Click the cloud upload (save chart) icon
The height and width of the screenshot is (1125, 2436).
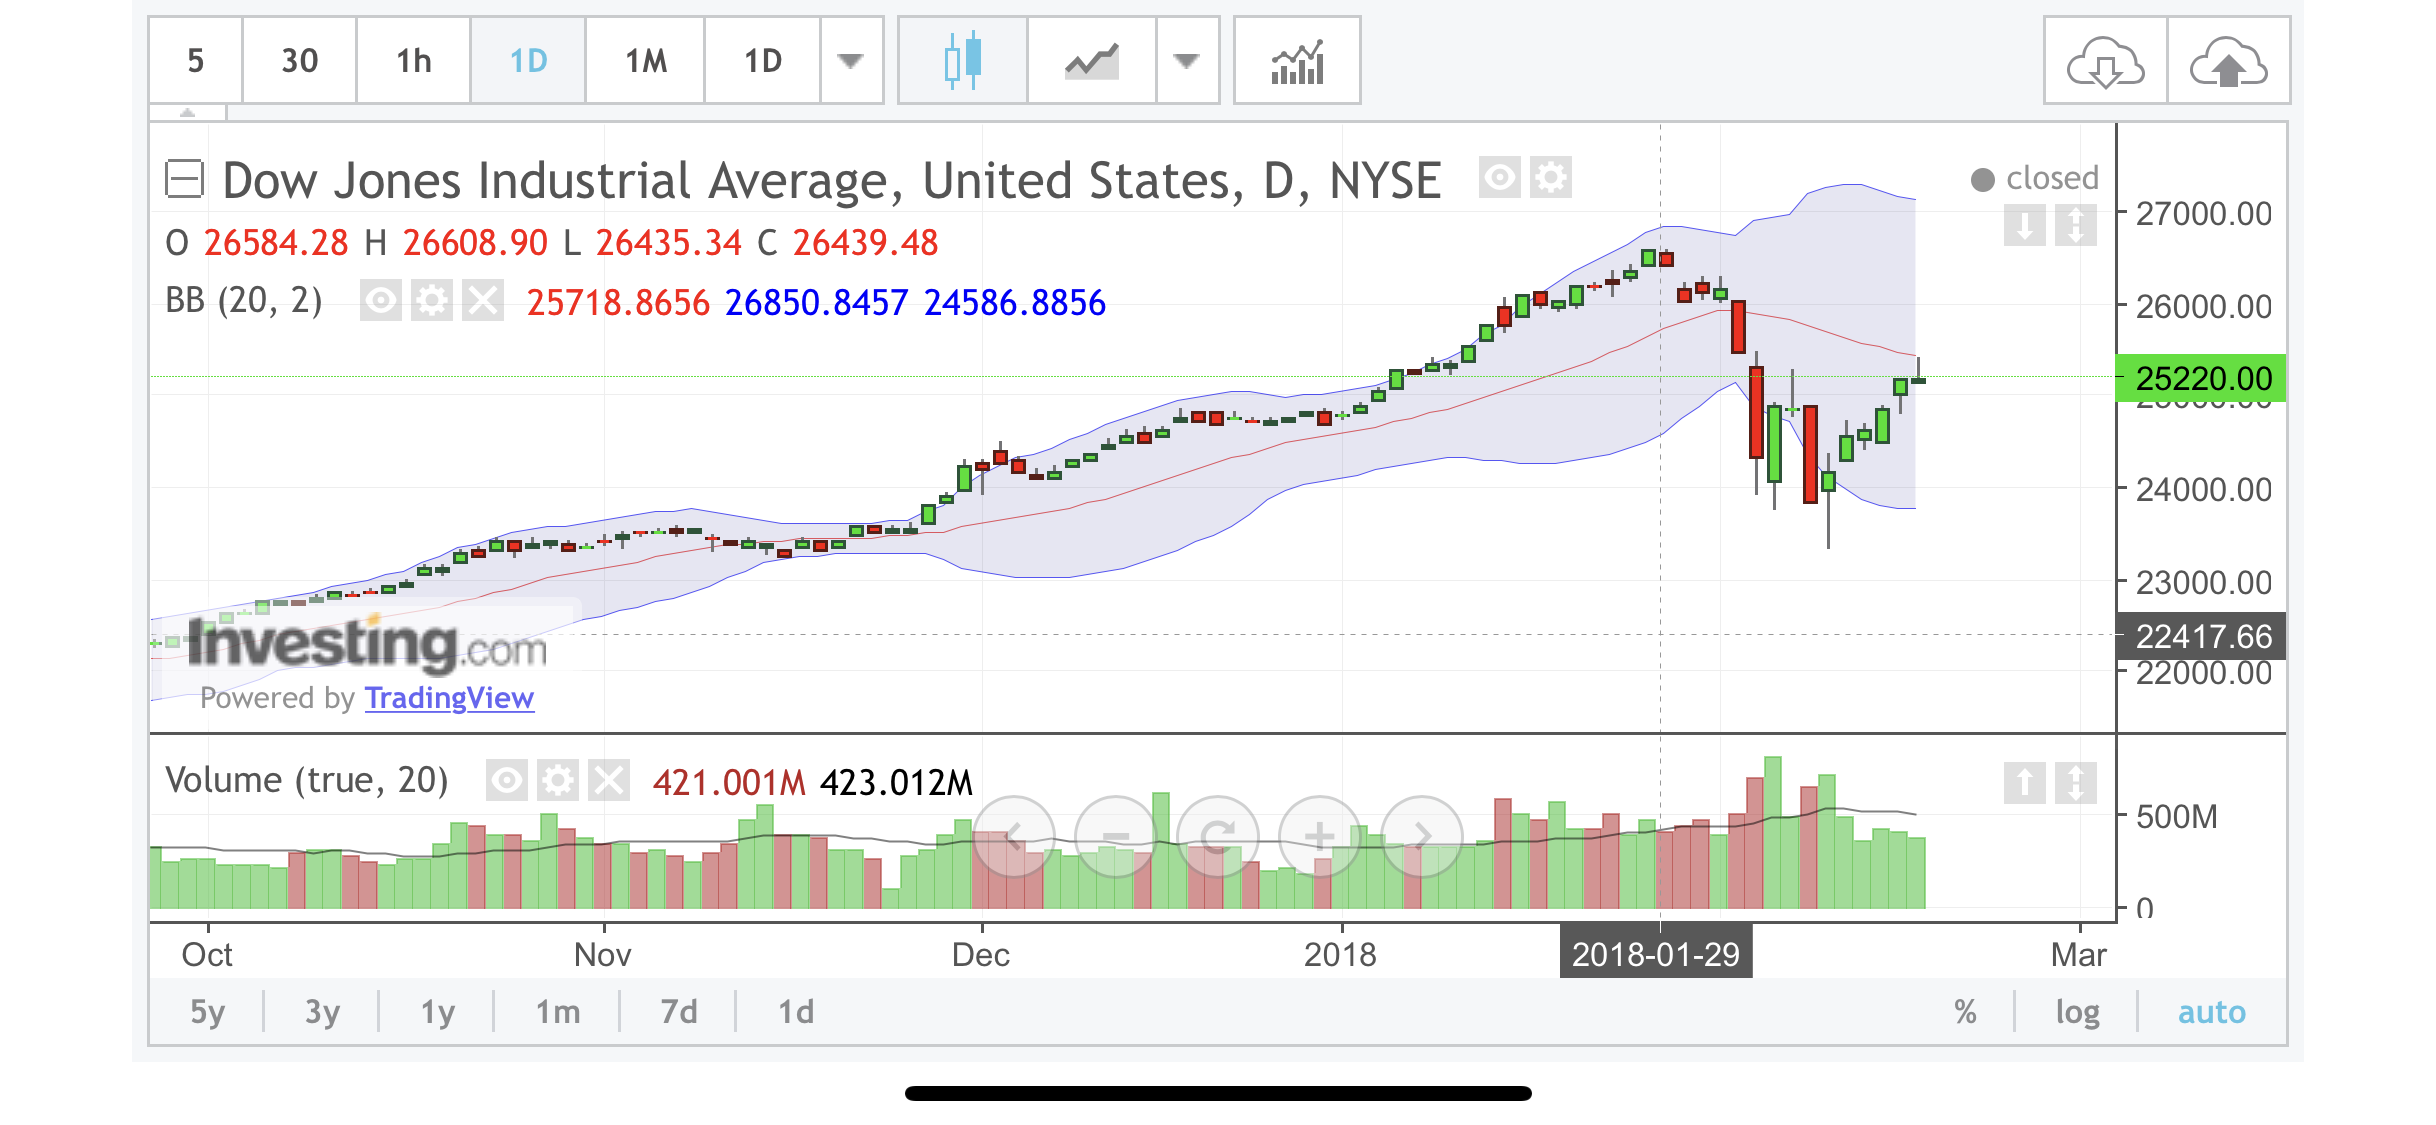pyautogui.click(x=2228, y=63)
